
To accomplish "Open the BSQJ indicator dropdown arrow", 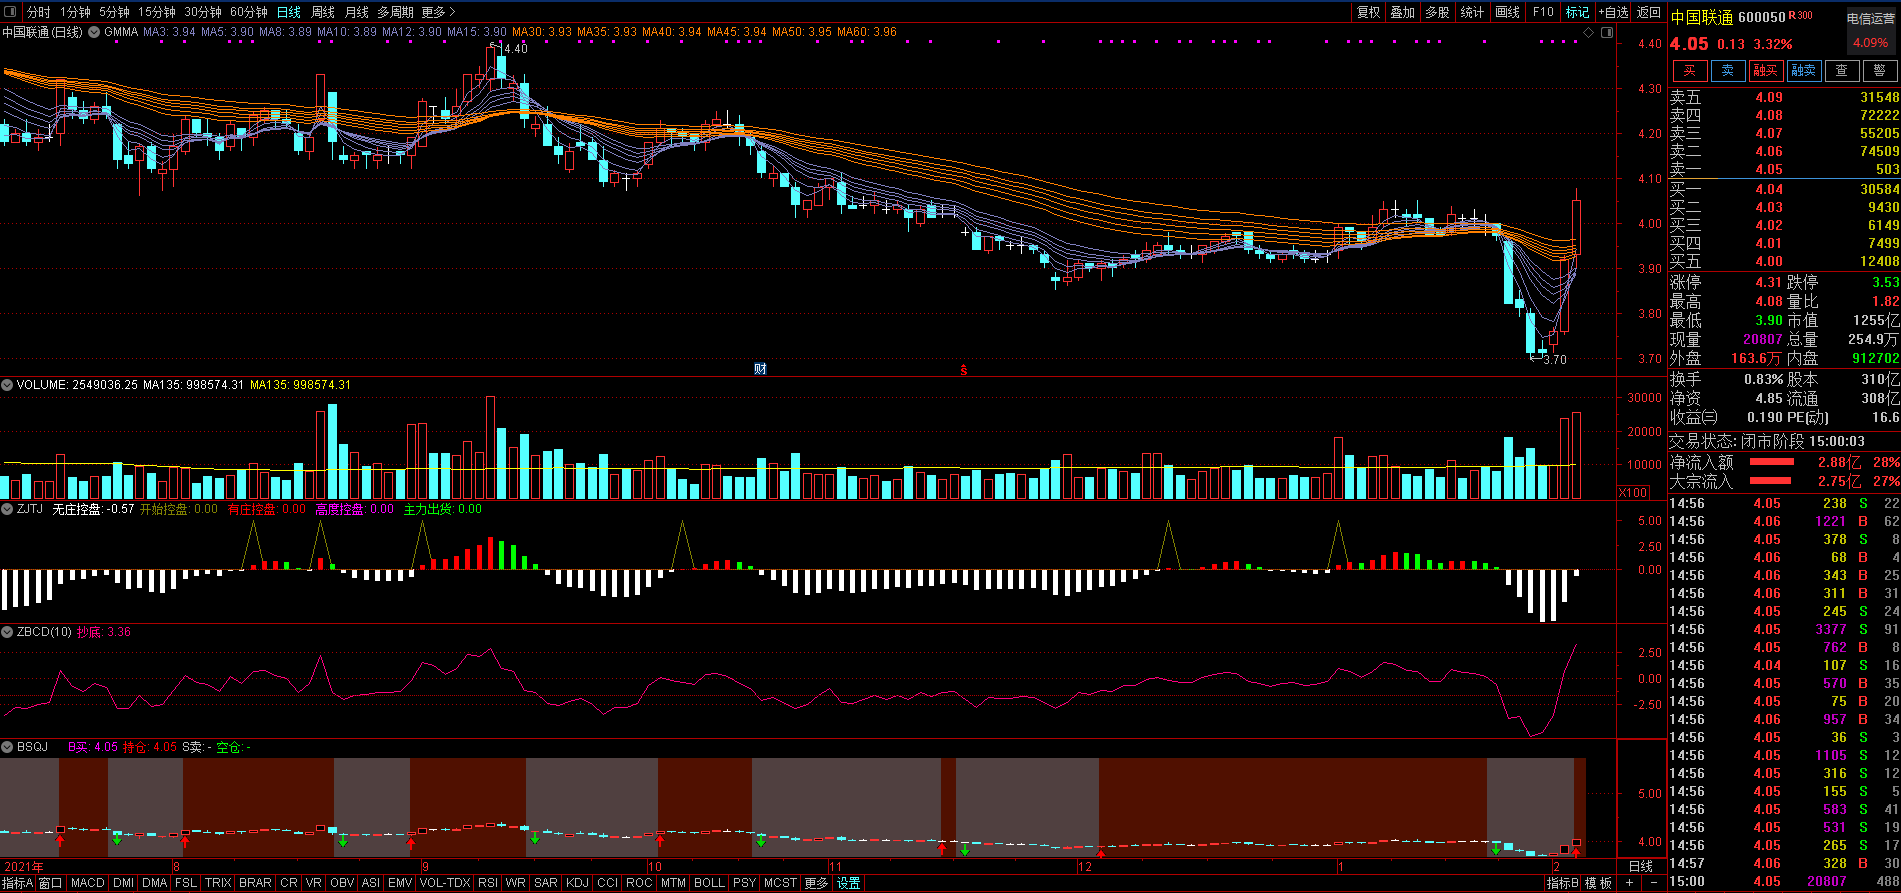I will pyautogui.click(x=7, y=747).
